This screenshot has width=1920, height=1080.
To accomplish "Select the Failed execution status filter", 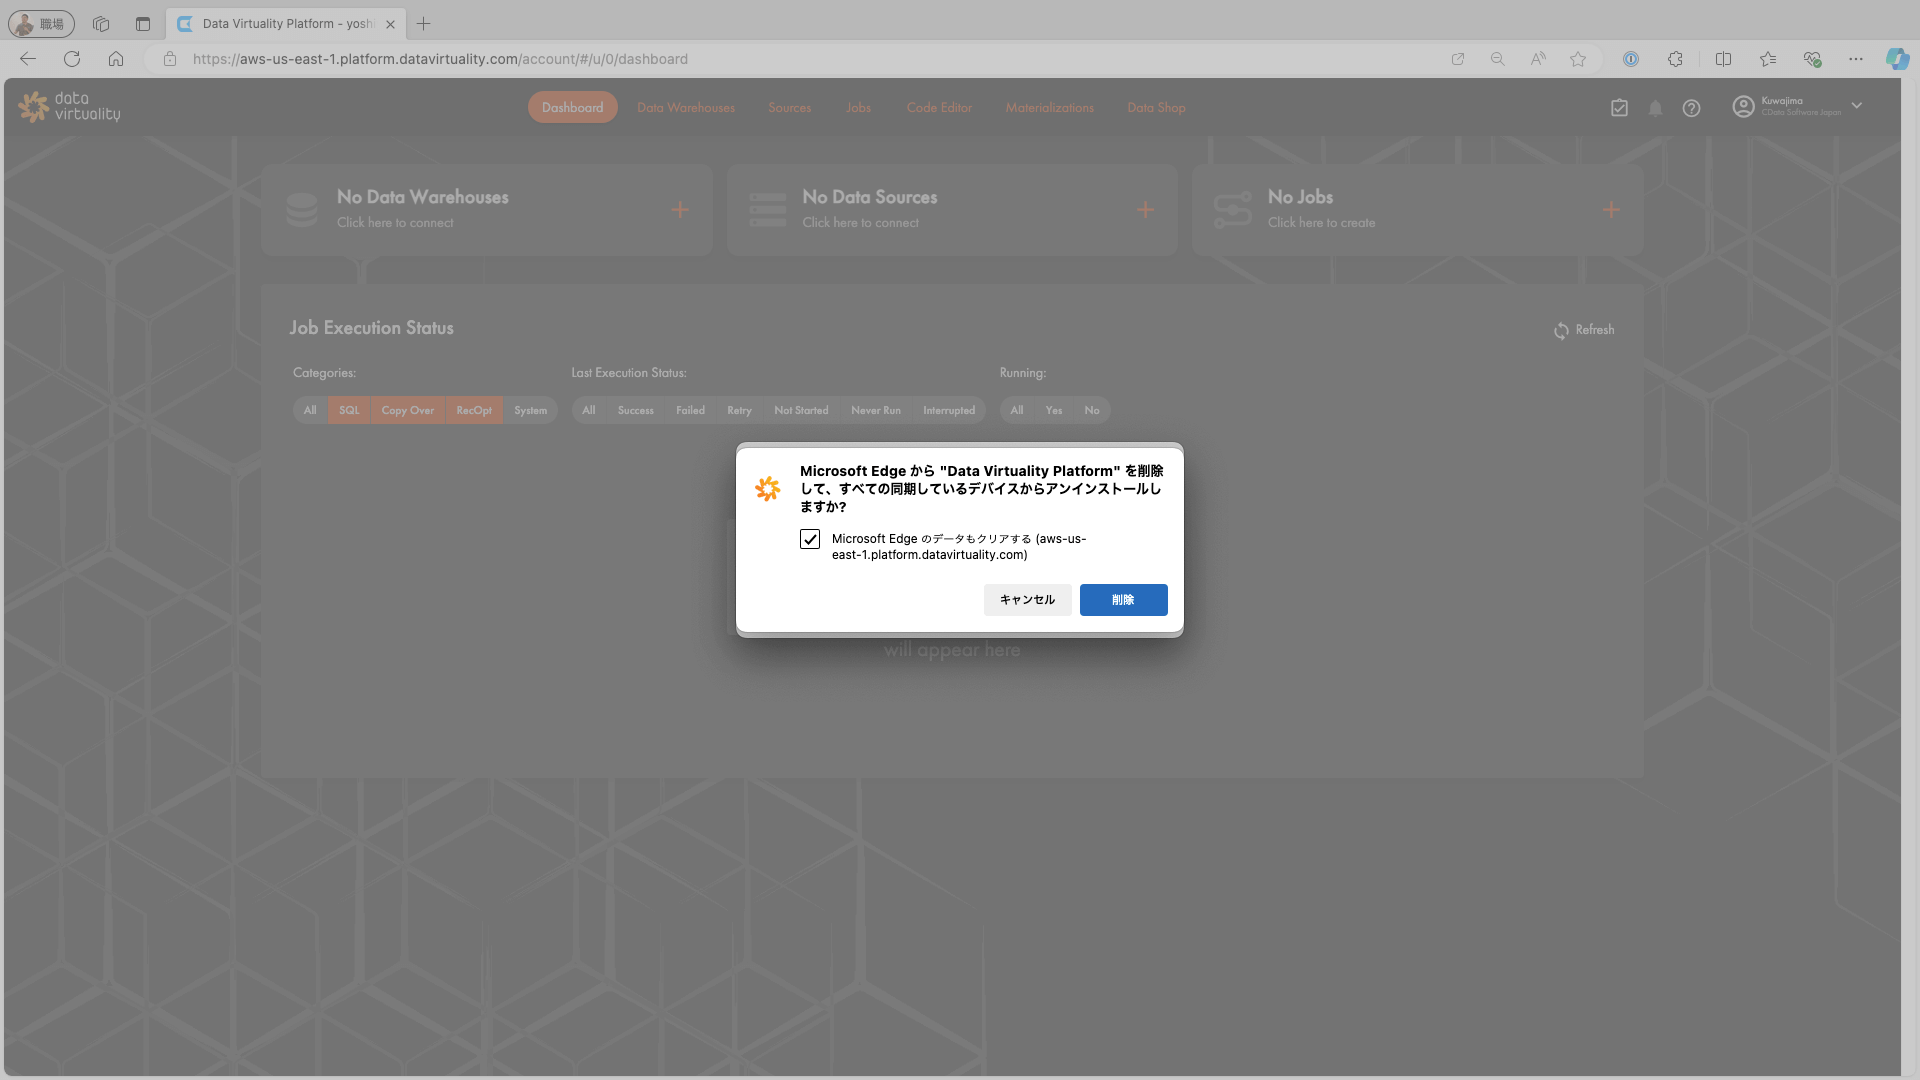I will [690, 411].
